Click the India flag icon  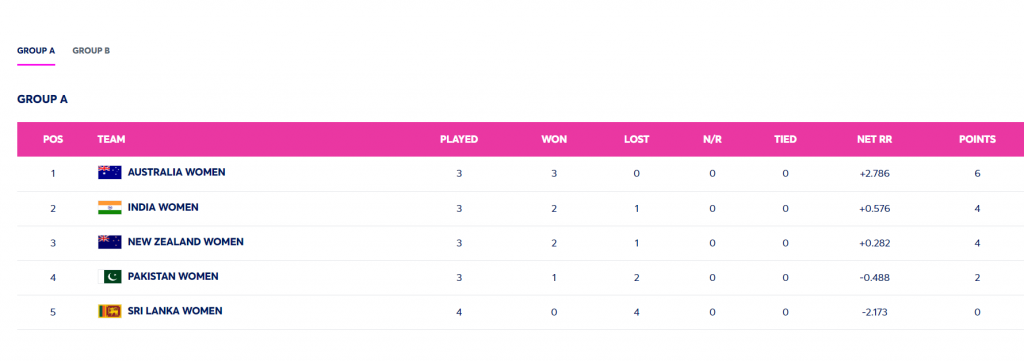[x=110, y=208]
